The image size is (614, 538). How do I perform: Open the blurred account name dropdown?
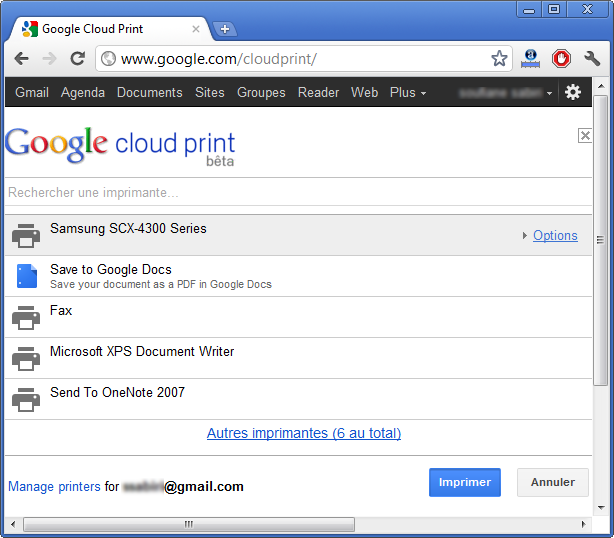506,93
